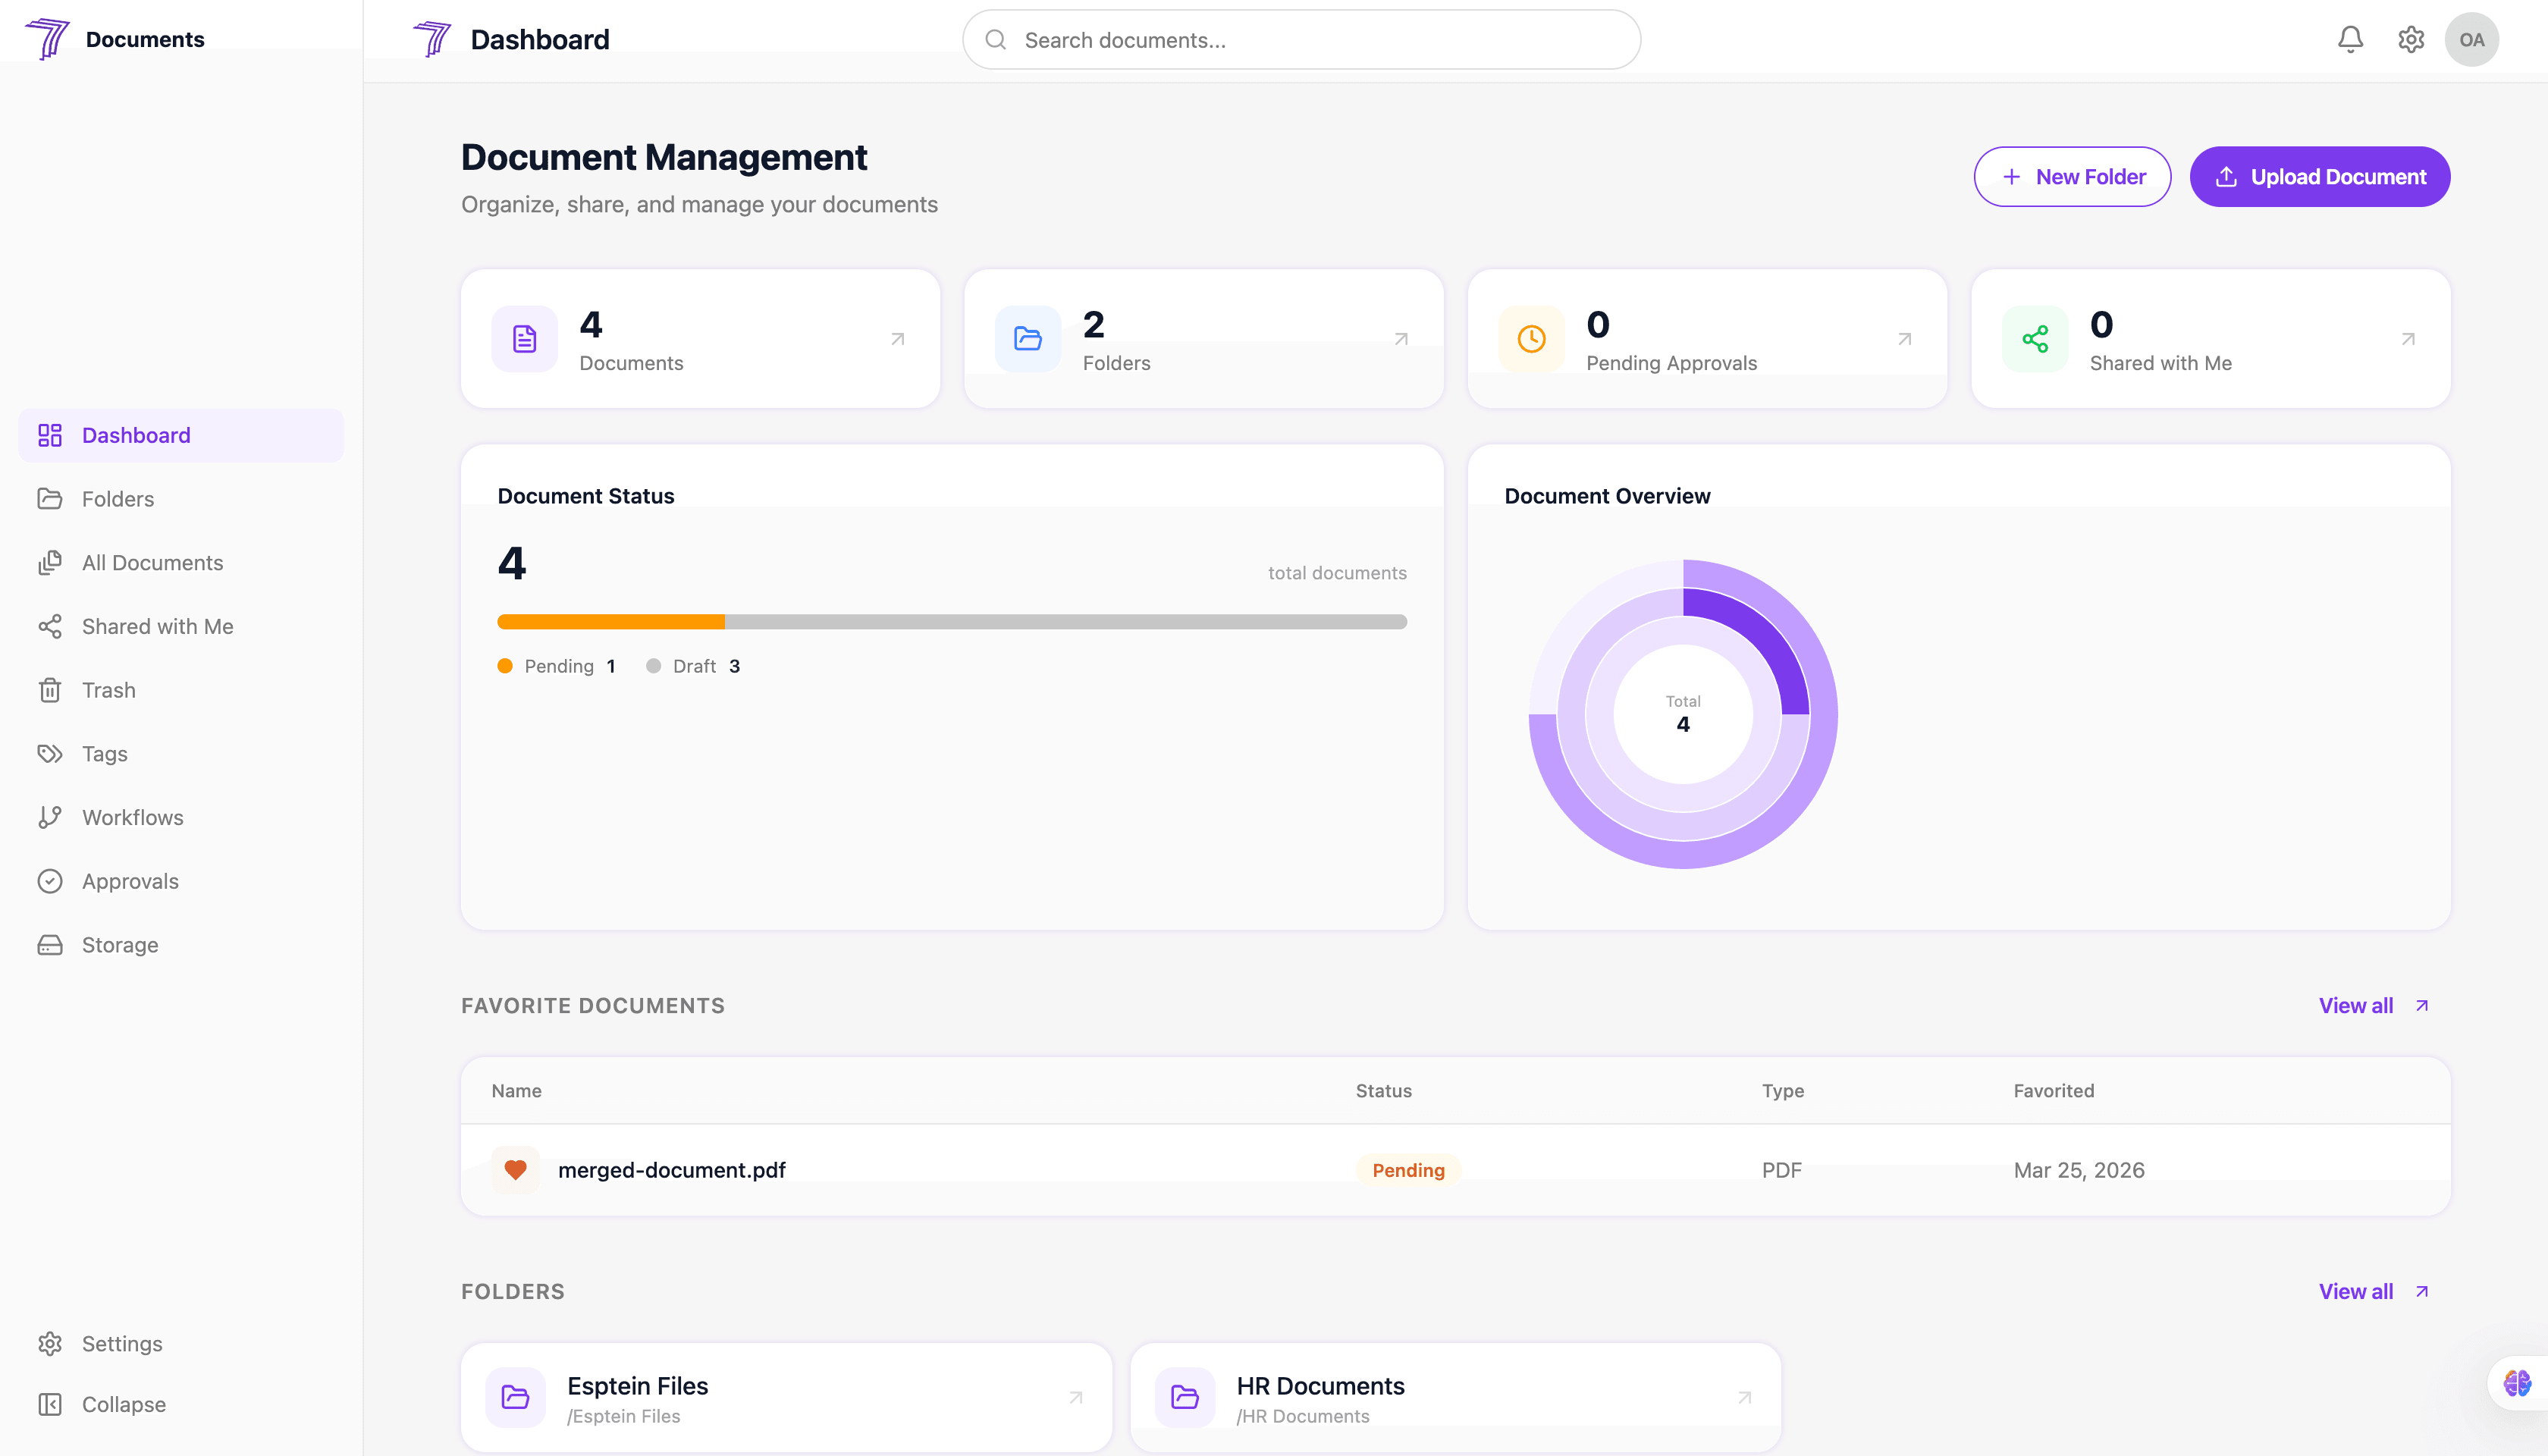This screenshot has height=1456, width=2548.
Task: Click the PDF type cell
Action: point(1781,1170)
